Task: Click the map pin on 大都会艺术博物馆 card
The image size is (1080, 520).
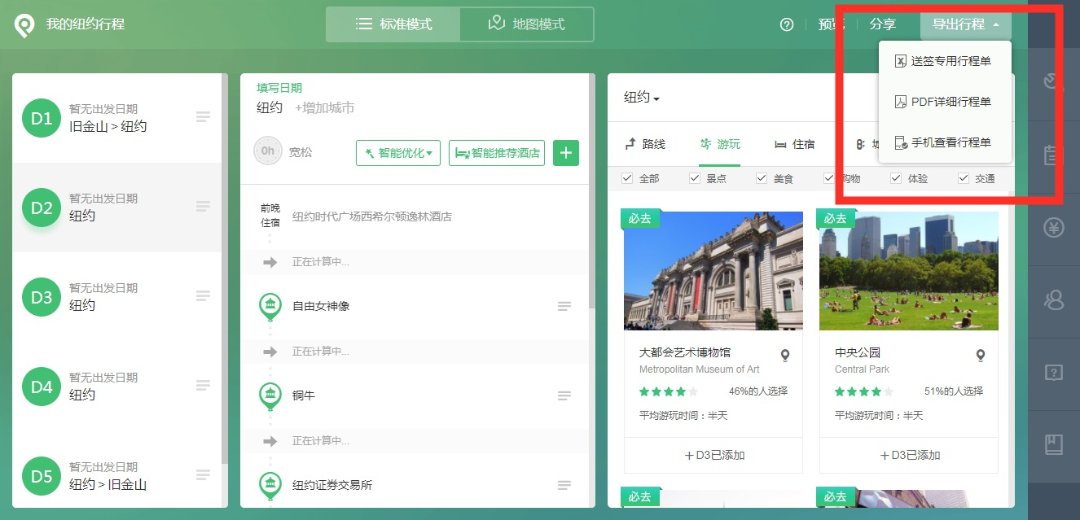Action: click(x=785, y=355)
